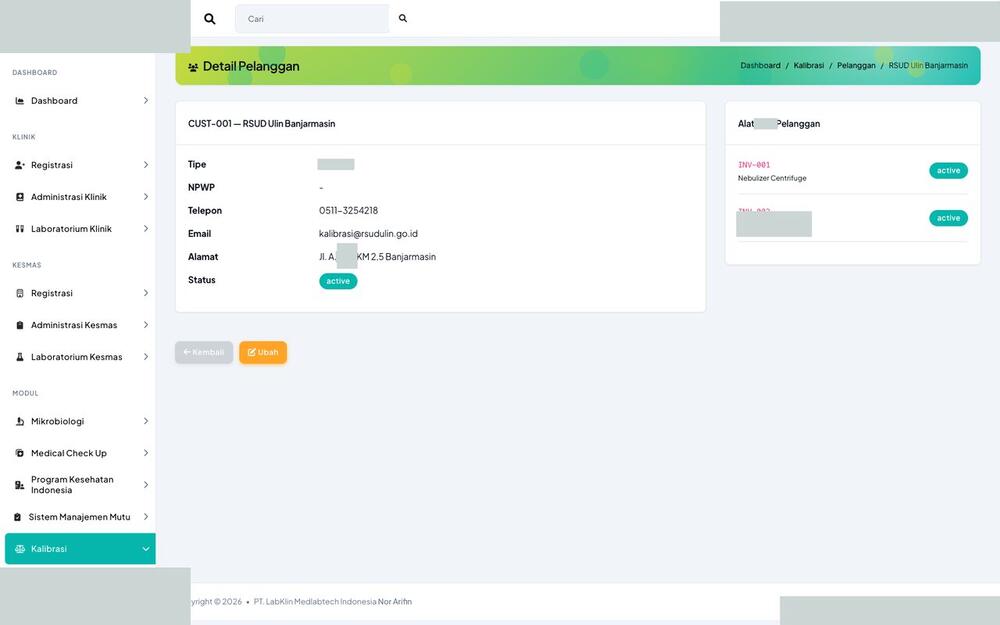Click active badge for INV-001

(948, 171)
